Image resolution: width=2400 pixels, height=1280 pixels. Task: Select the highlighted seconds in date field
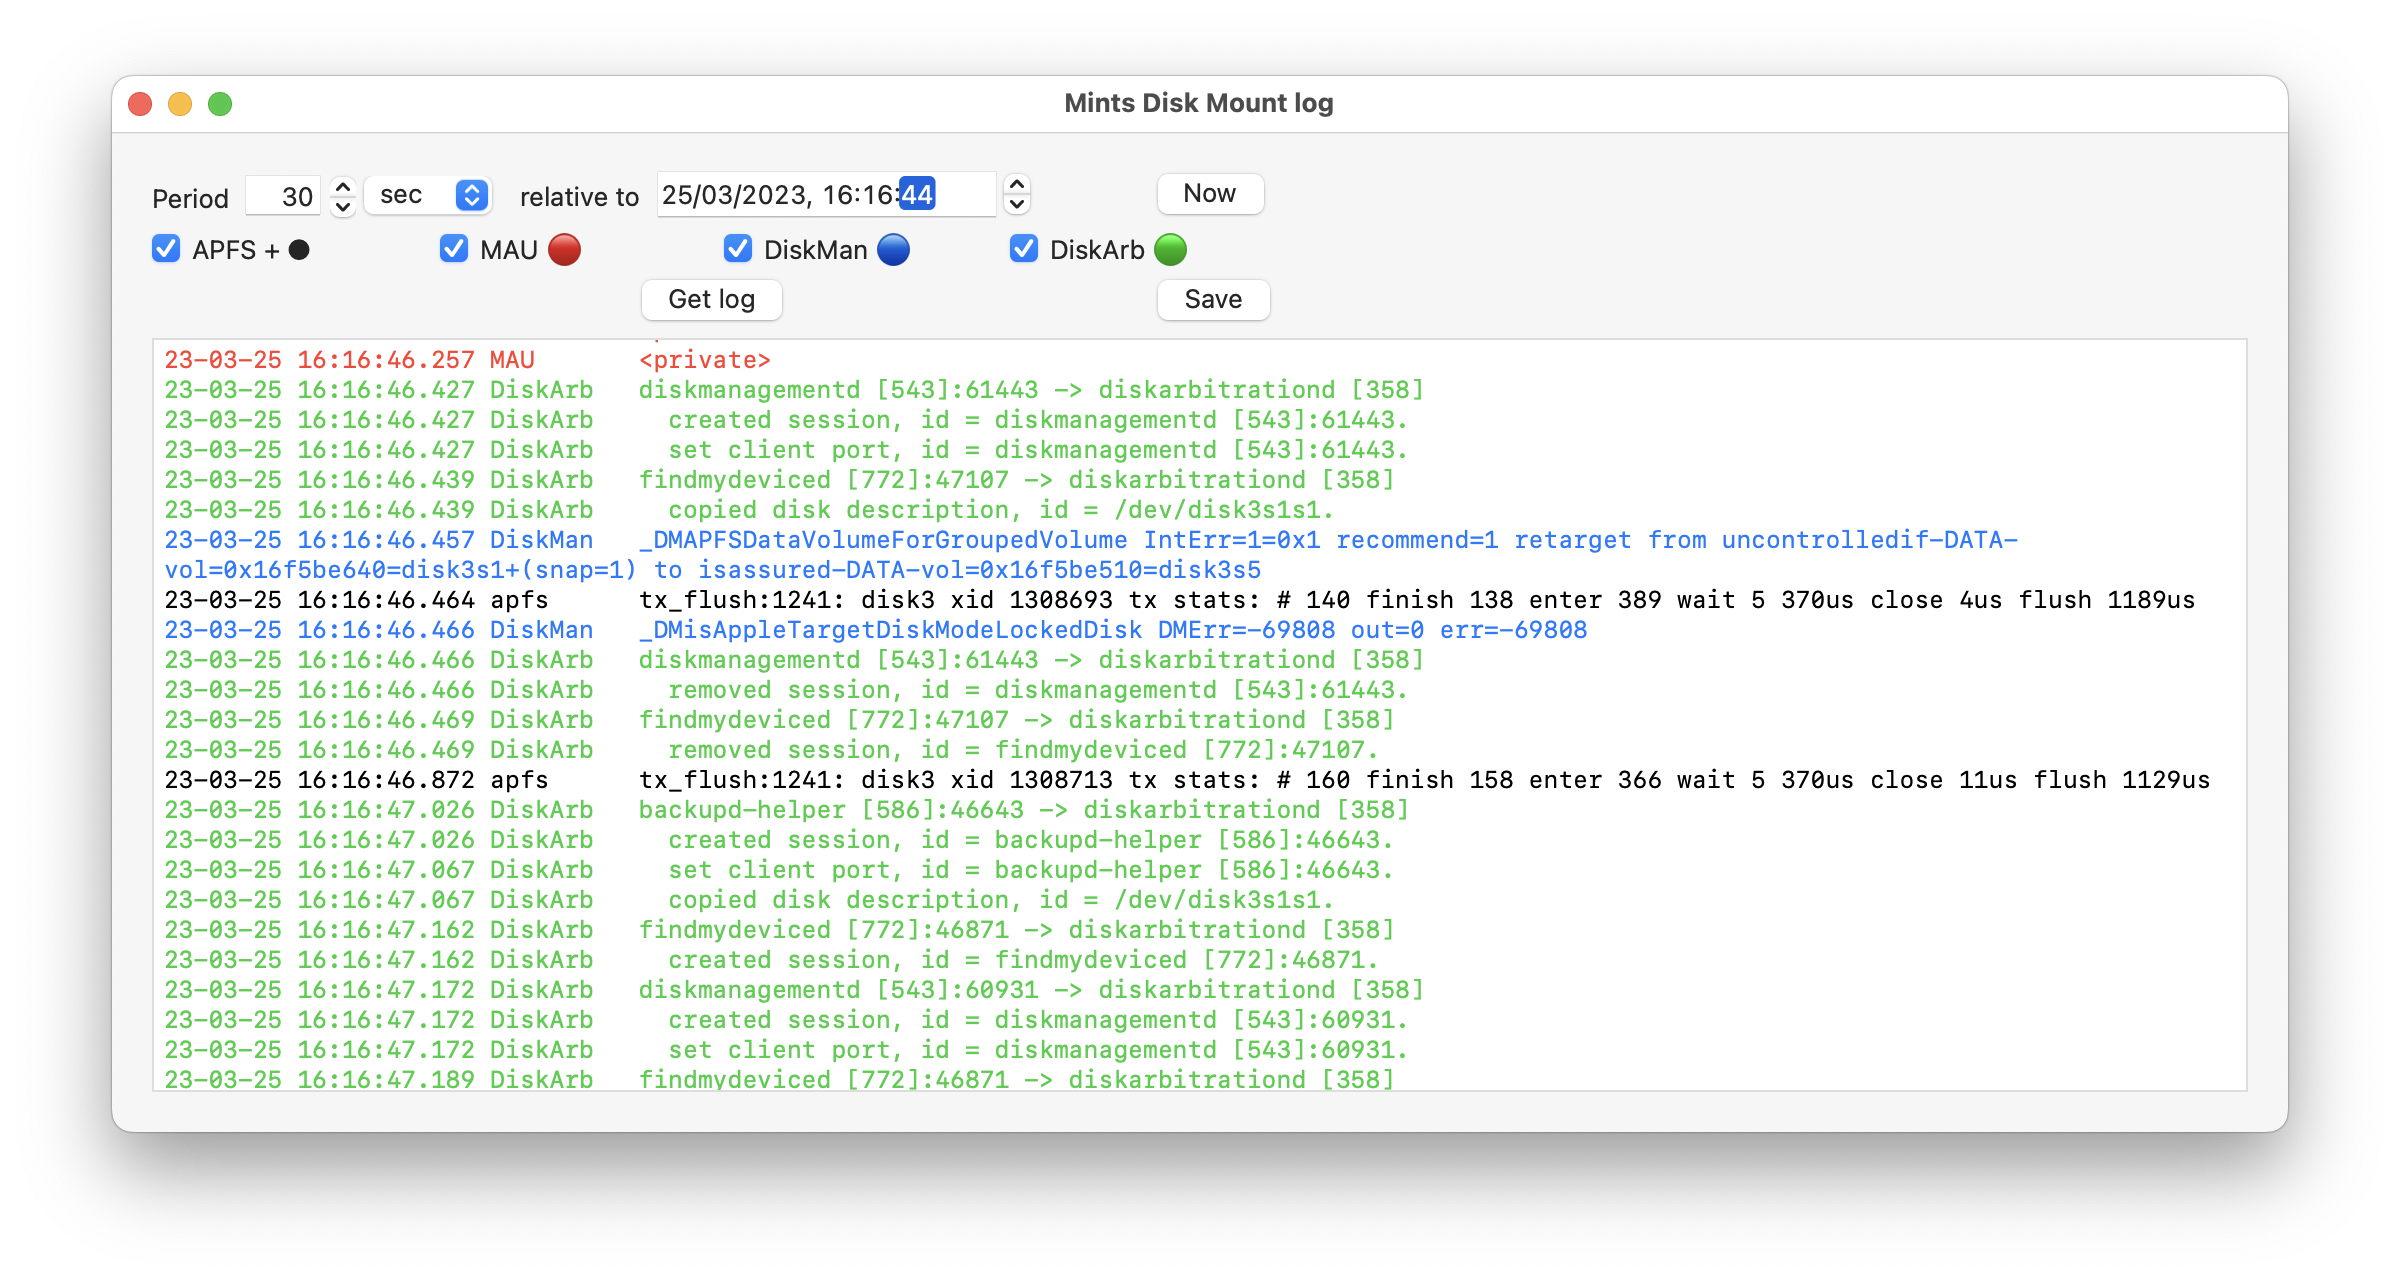pos(916,194)
